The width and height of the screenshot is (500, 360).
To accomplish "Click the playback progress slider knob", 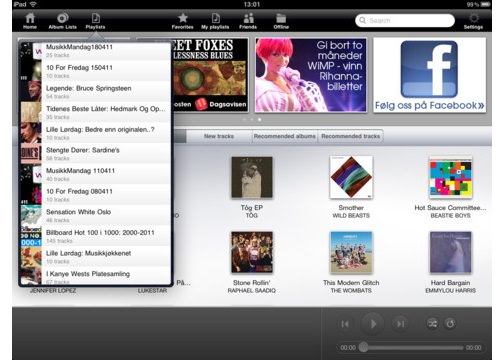I will click(x=364, y=347).
